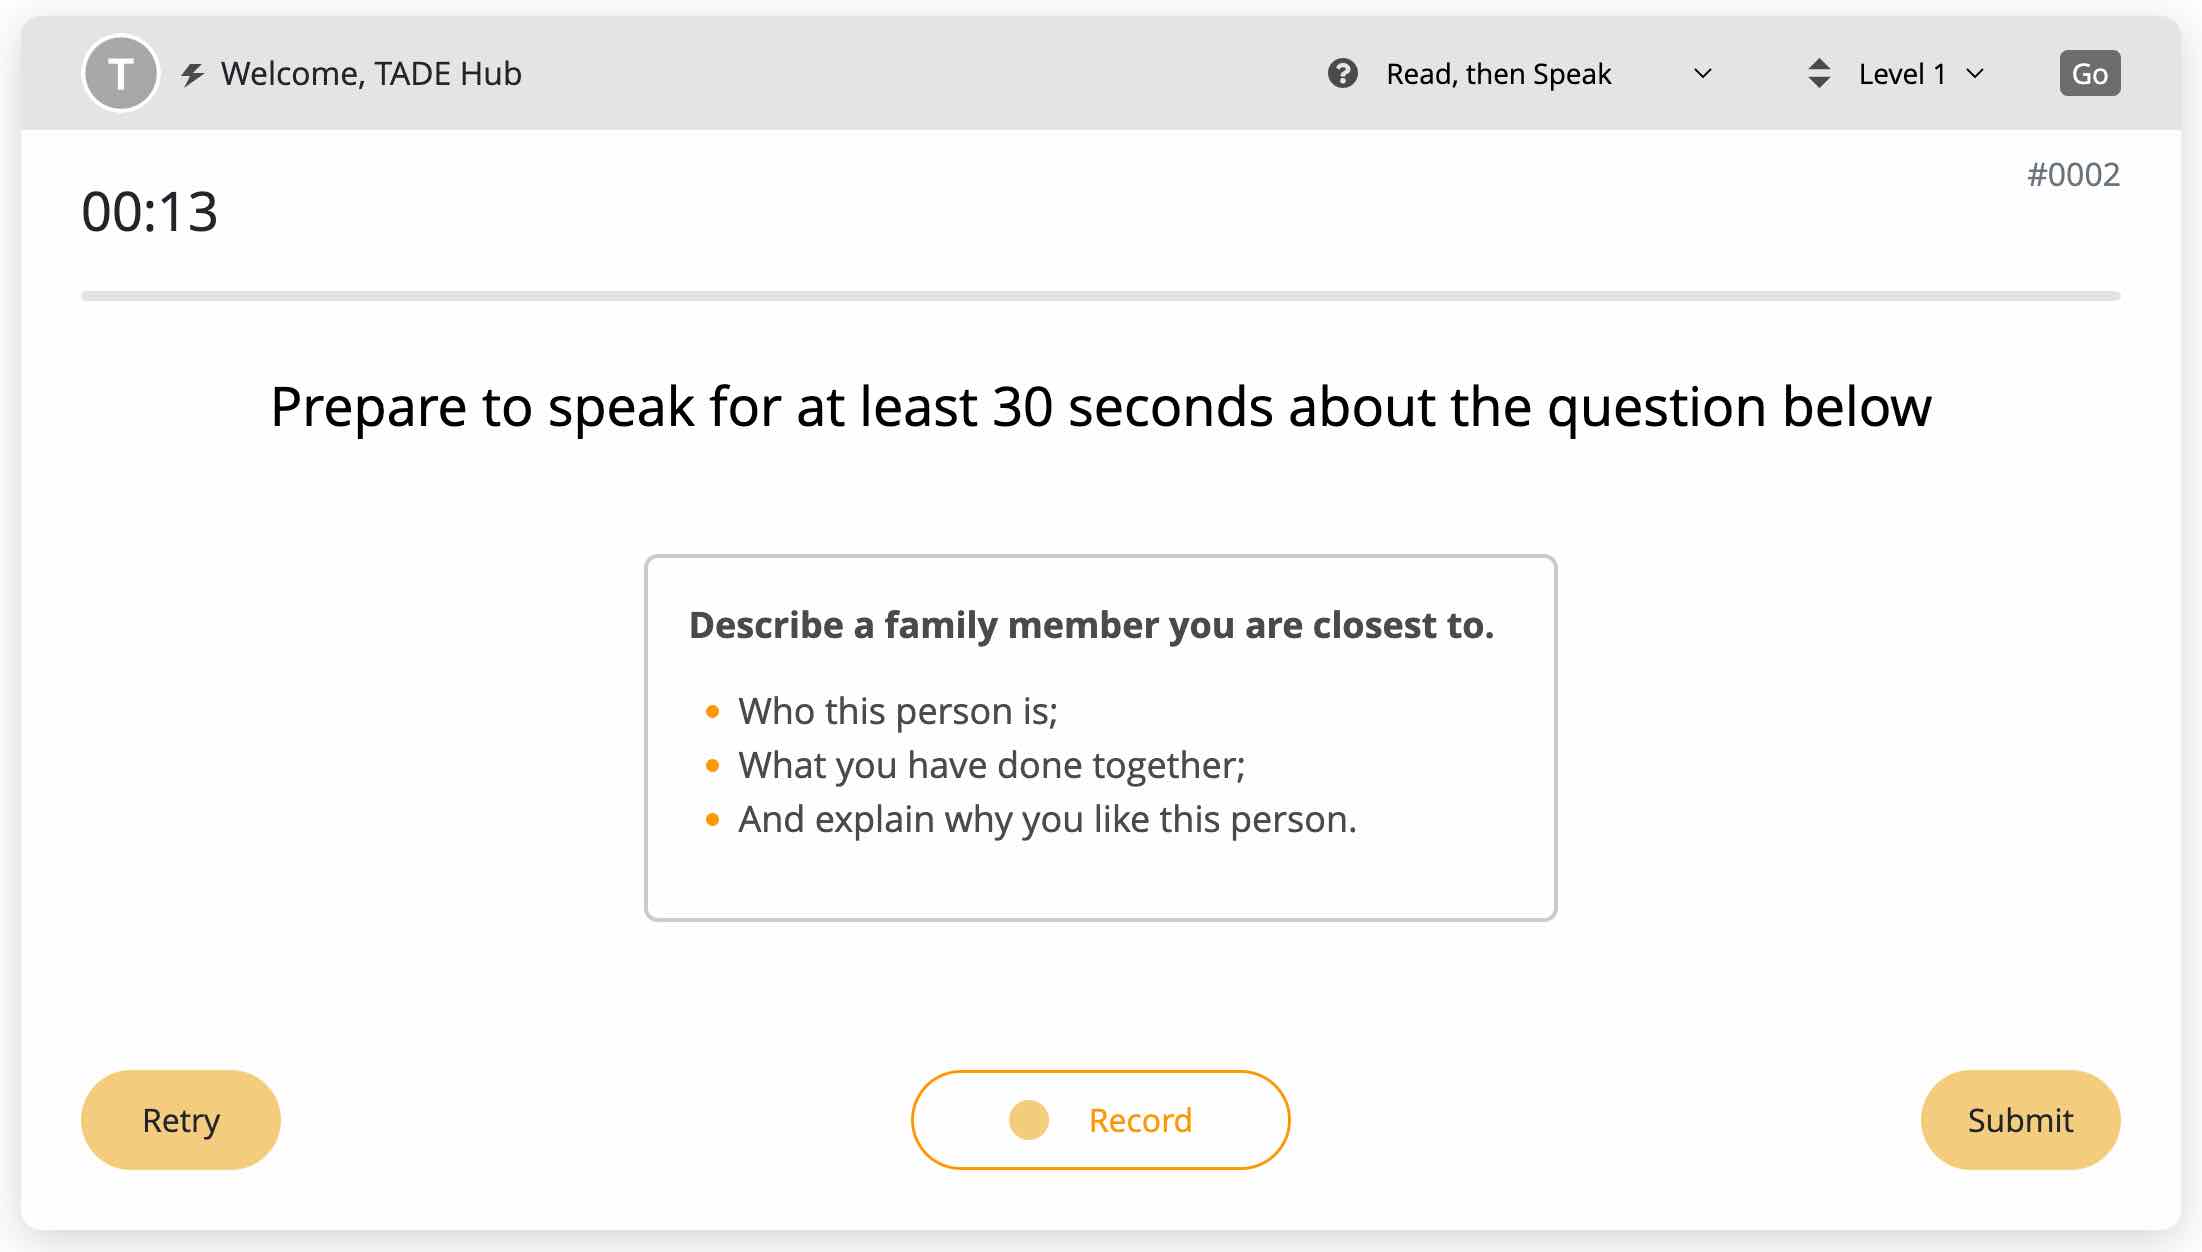Screen dimensions: 2202x1252
Task: Click the Go button to proceed
Action: pos(2089,71)
